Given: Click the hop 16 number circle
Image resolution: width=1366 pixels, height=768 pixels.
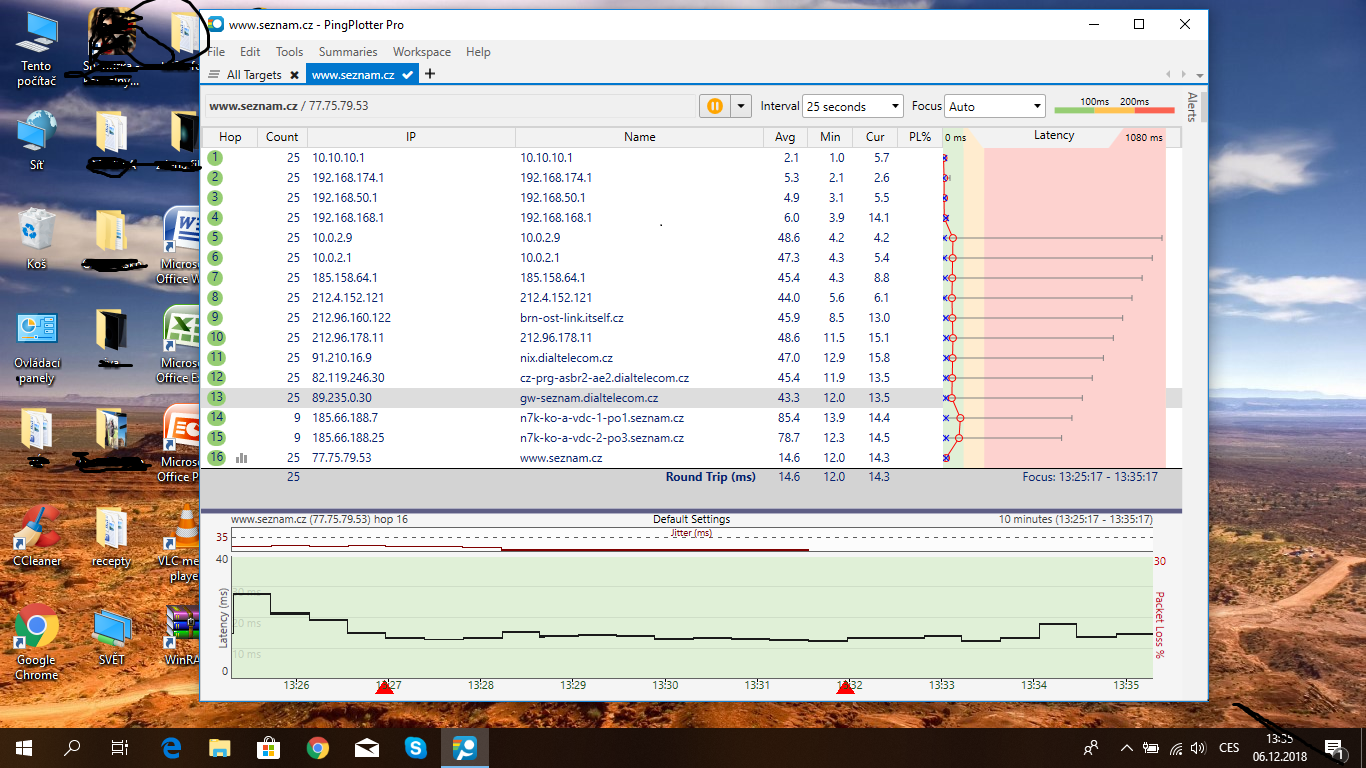Looking at the screenshot, I should point(216,457).
